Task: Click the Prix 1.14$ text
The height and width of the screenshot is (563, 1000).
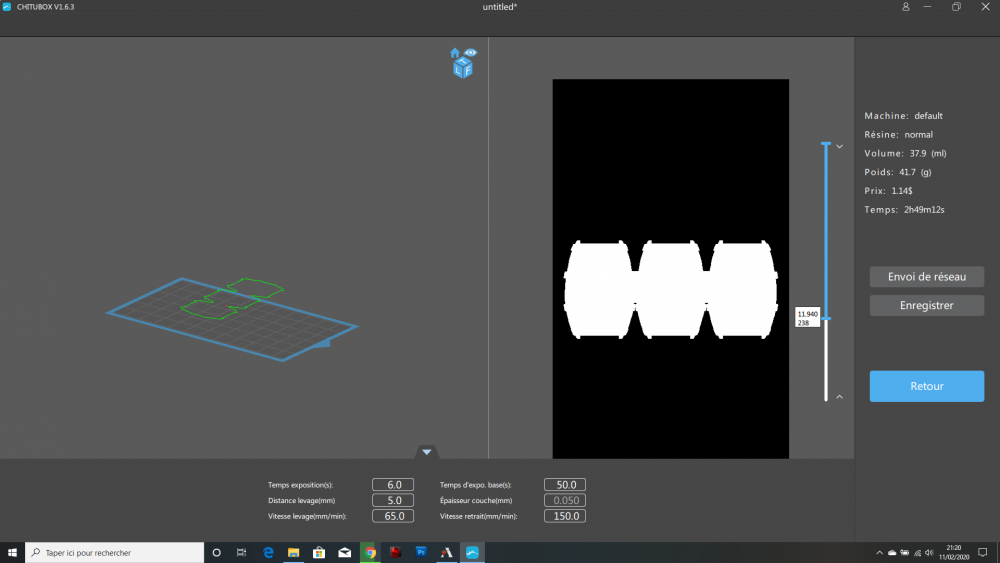Action: coord(888,191)
